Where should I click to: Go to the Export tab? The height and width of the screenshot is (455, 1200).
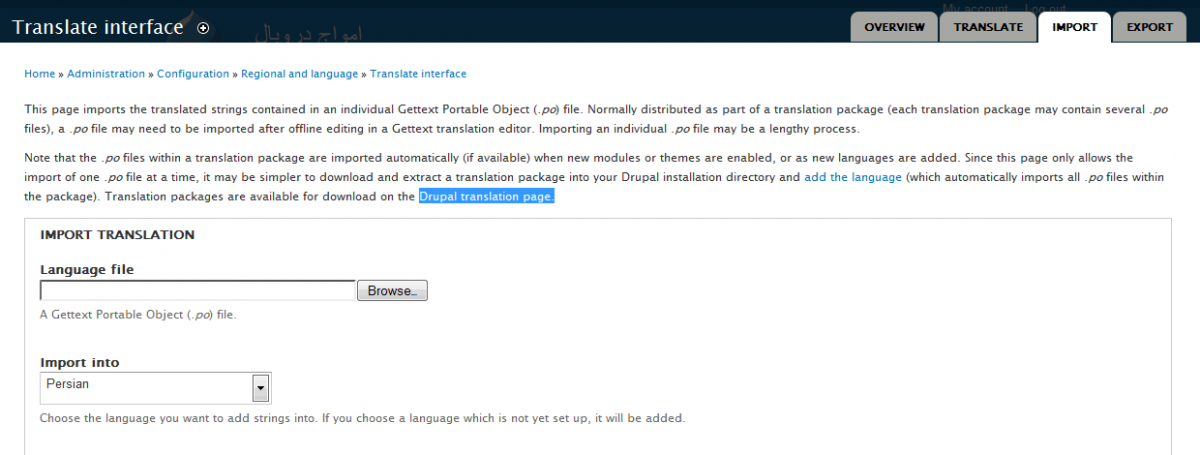[1150, 27]
